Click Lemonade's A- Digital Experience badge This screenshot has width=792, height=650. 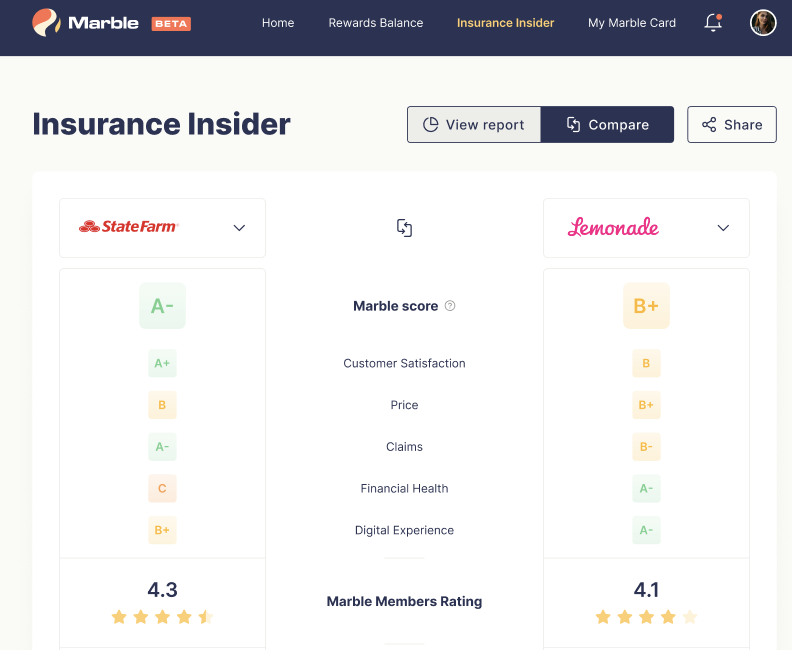click(x=646, y=530)
